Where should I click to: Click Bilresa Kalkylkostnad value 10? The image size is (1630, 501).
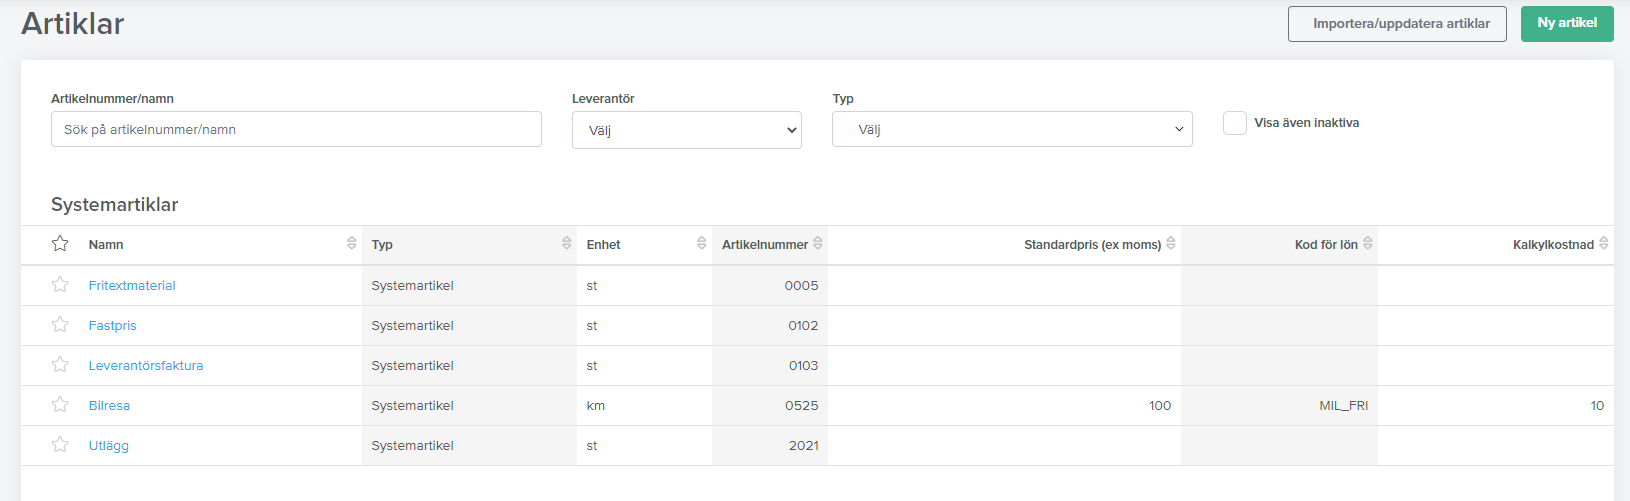(x=1597, y=405)
